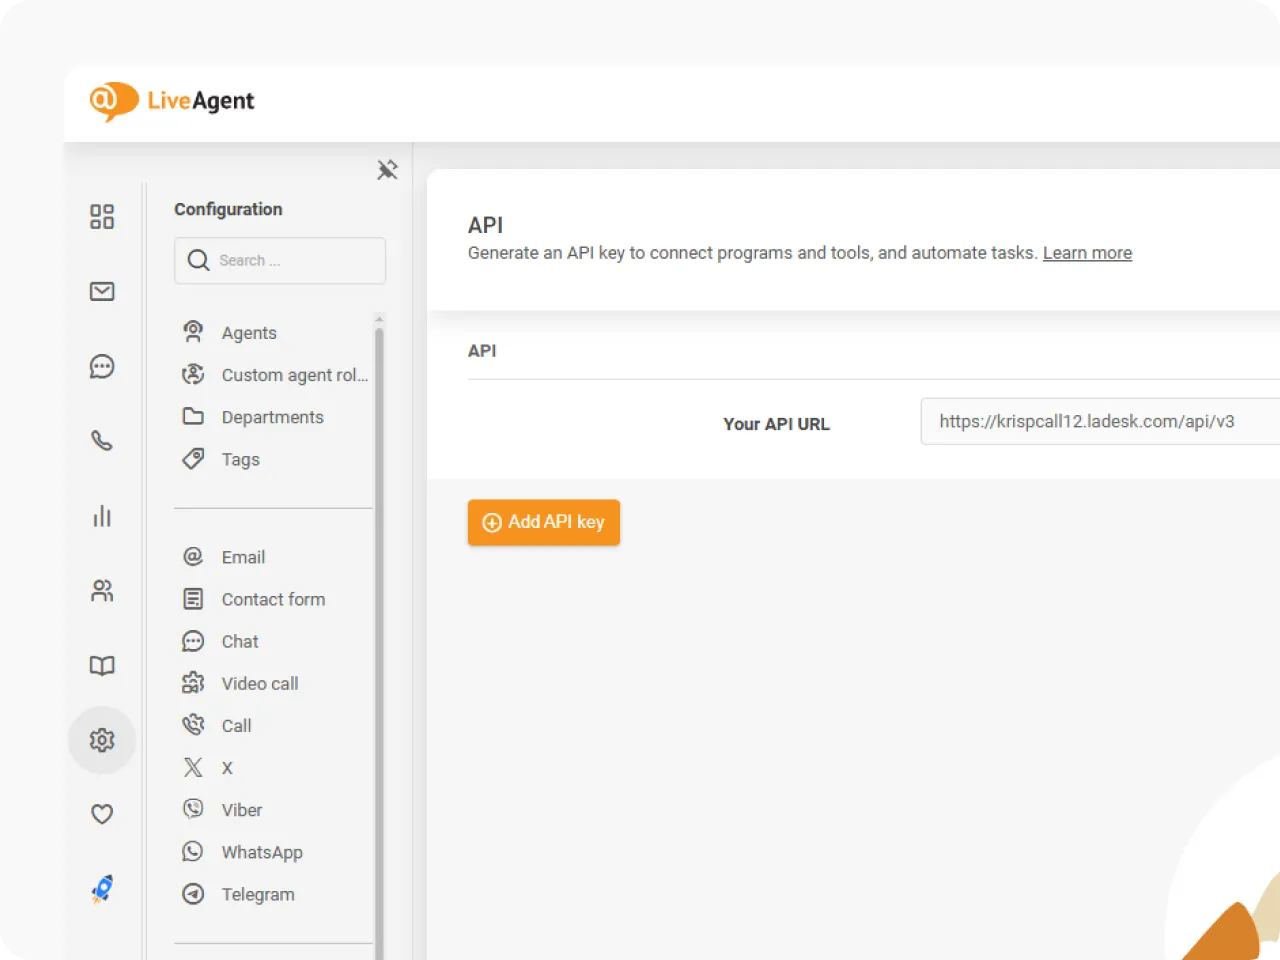The width and height of the screenshot is (1280, 960).
Task: Open the calls phone icon in sidebar
Action: click(x=102, y=441)
